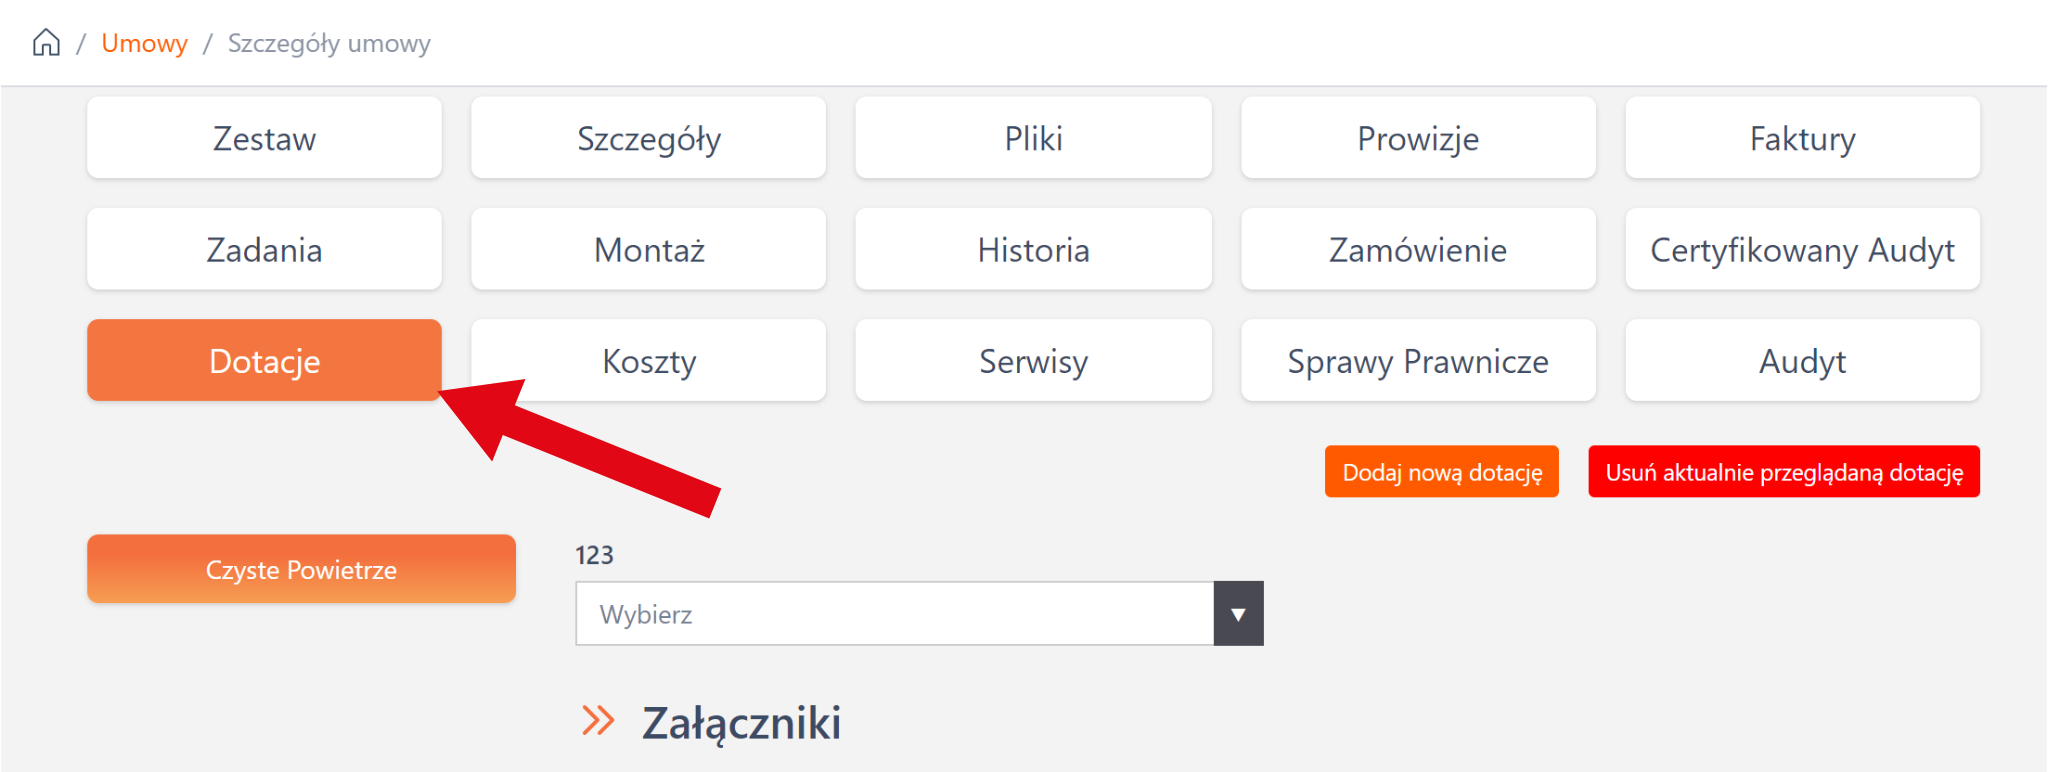
Task: Open the Wybierz dropdown arrow
Action: (x=1238, y=614)
